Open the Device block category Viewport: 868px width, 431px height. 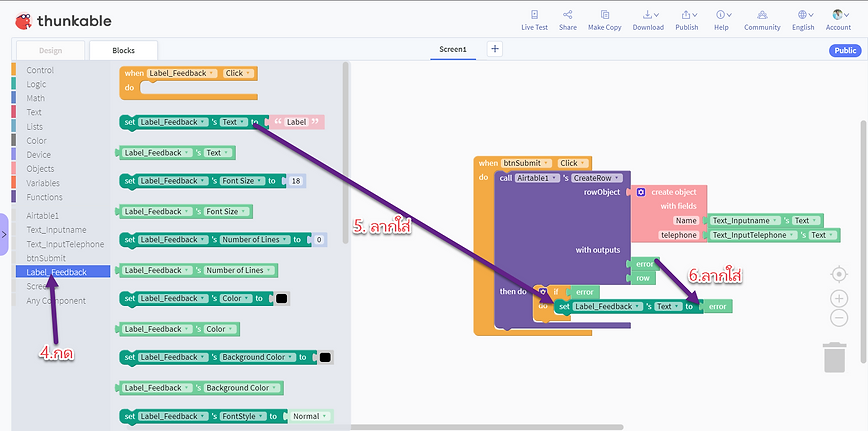coord(38,155)
